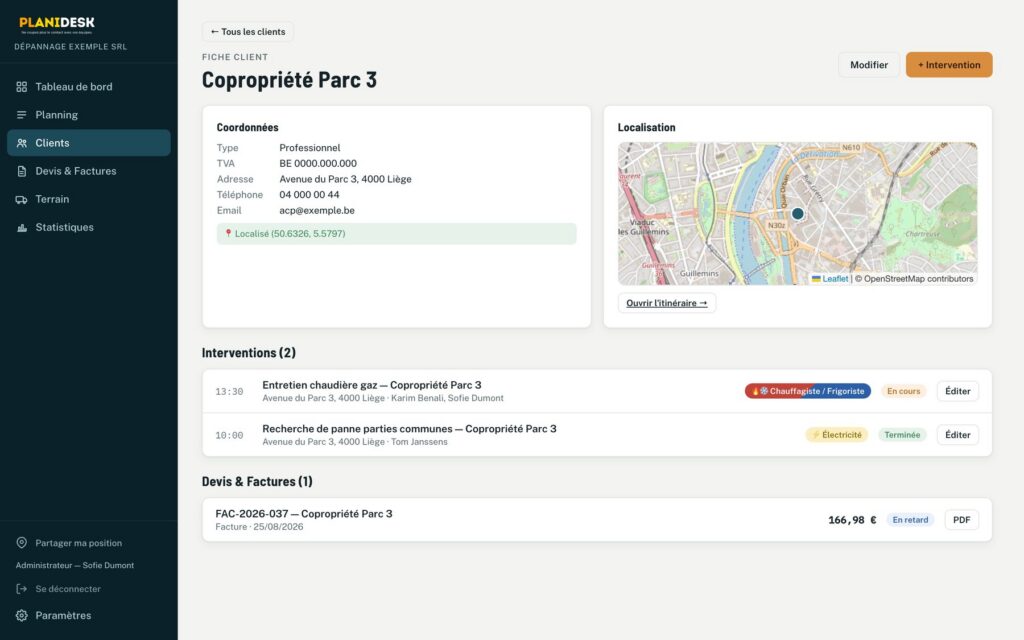
Task: Open the Planning section
Action: pos(89,115)
